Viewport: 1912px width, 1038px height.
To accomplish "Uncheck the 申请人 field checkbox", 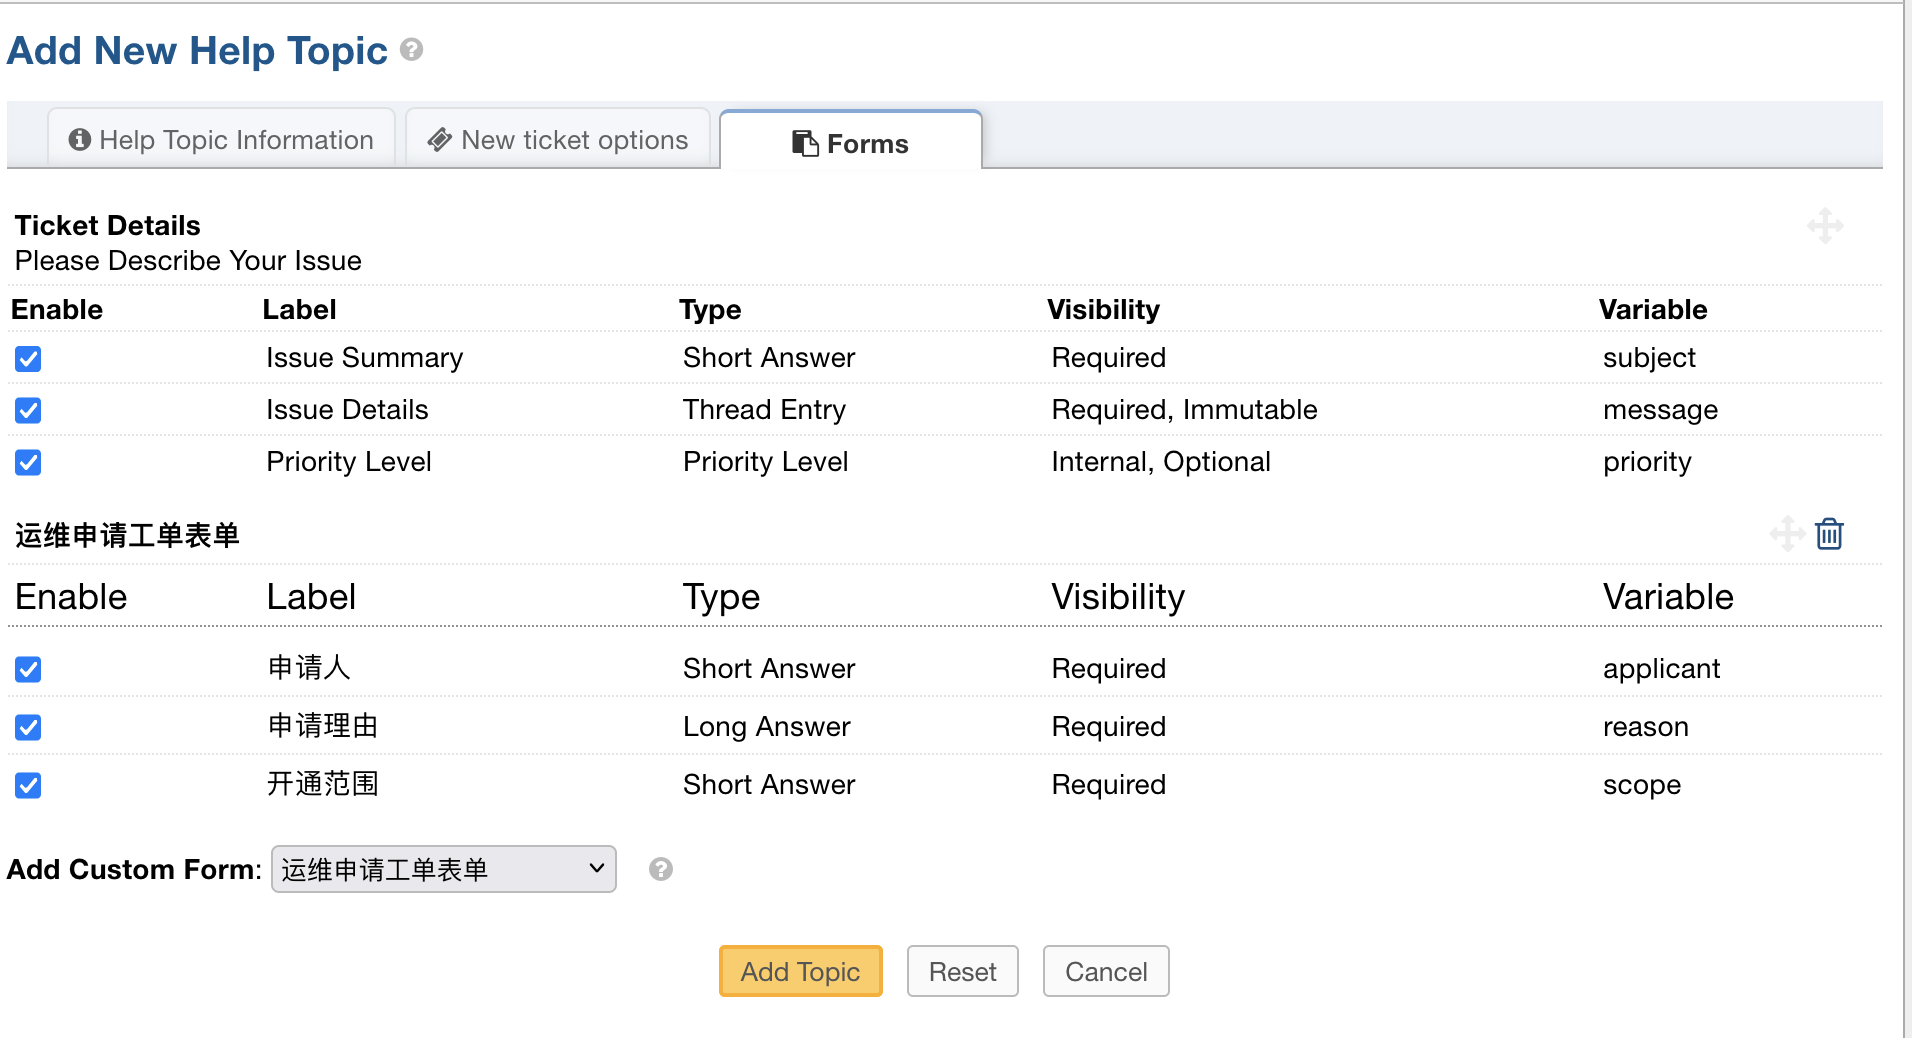I will (28, 670).
